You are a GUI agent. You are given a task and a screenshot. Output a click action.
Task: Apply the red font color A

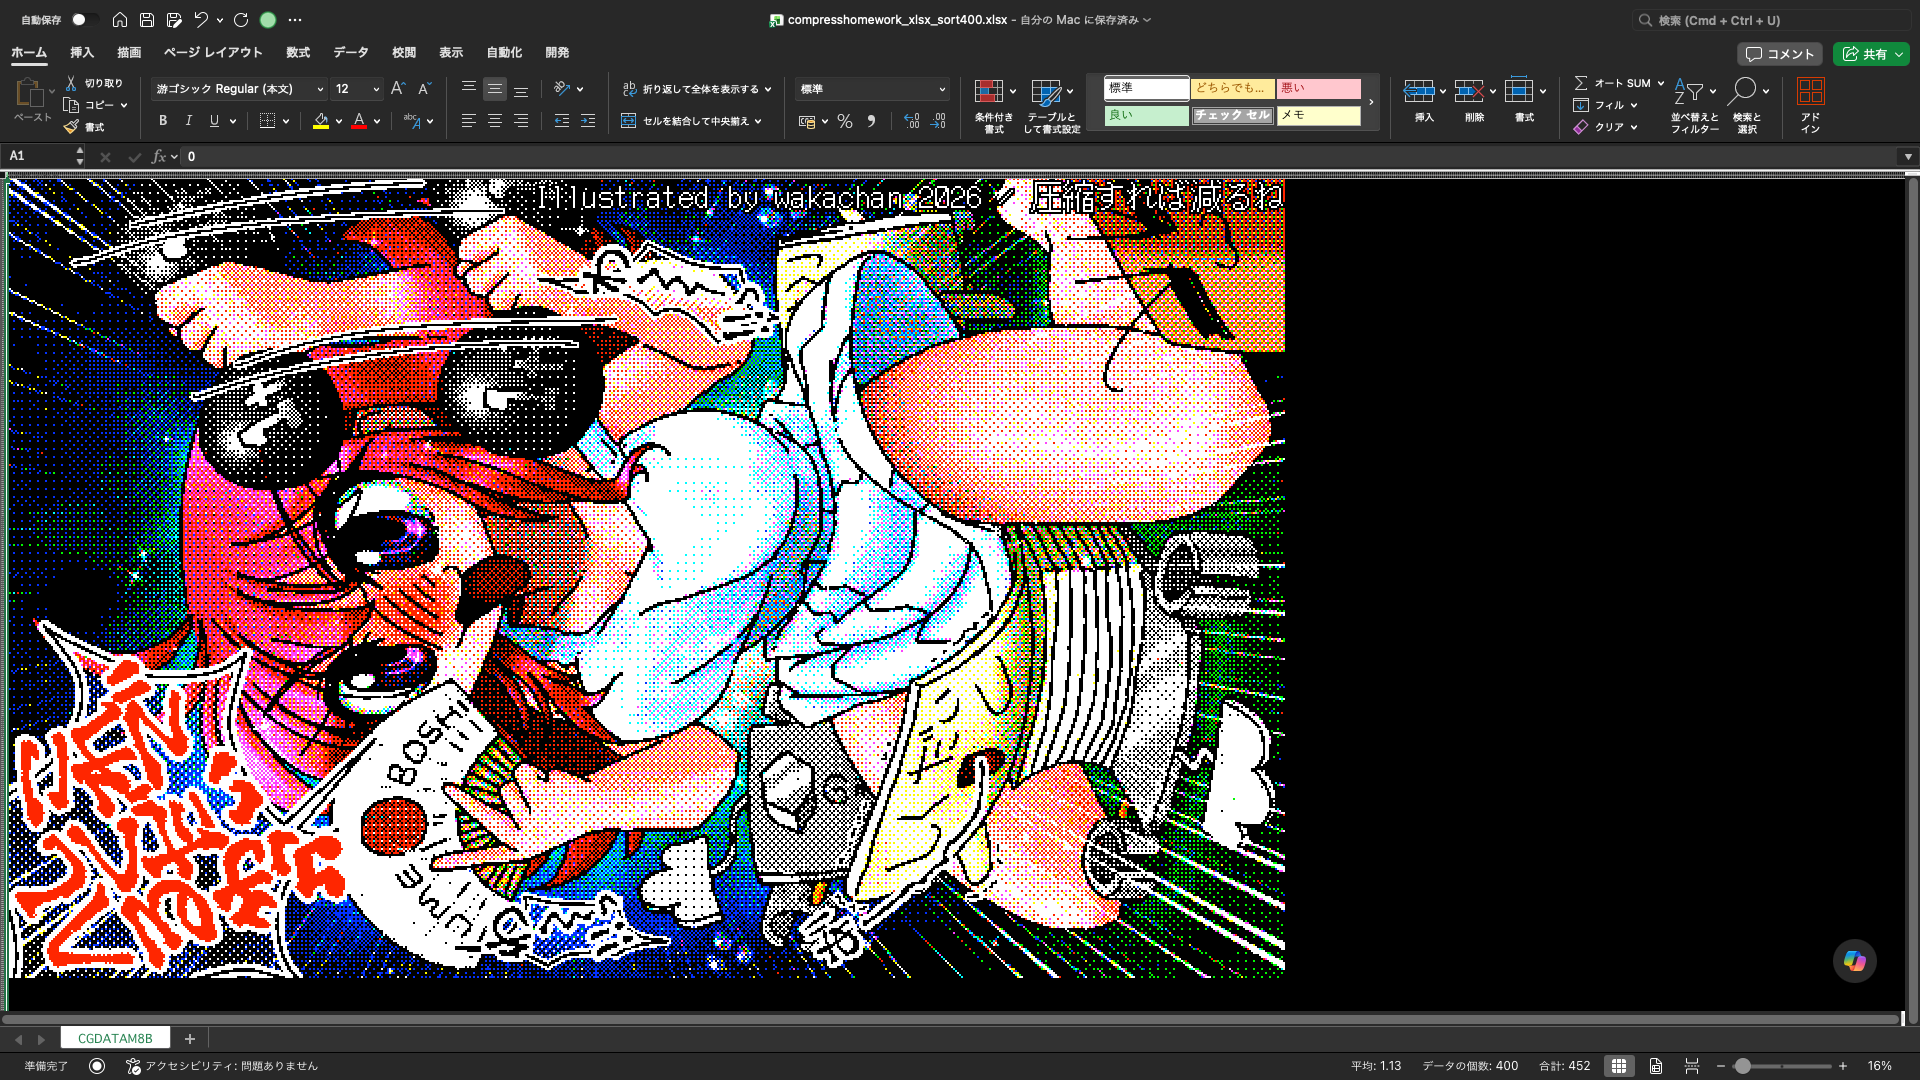[x=359, y=121]
